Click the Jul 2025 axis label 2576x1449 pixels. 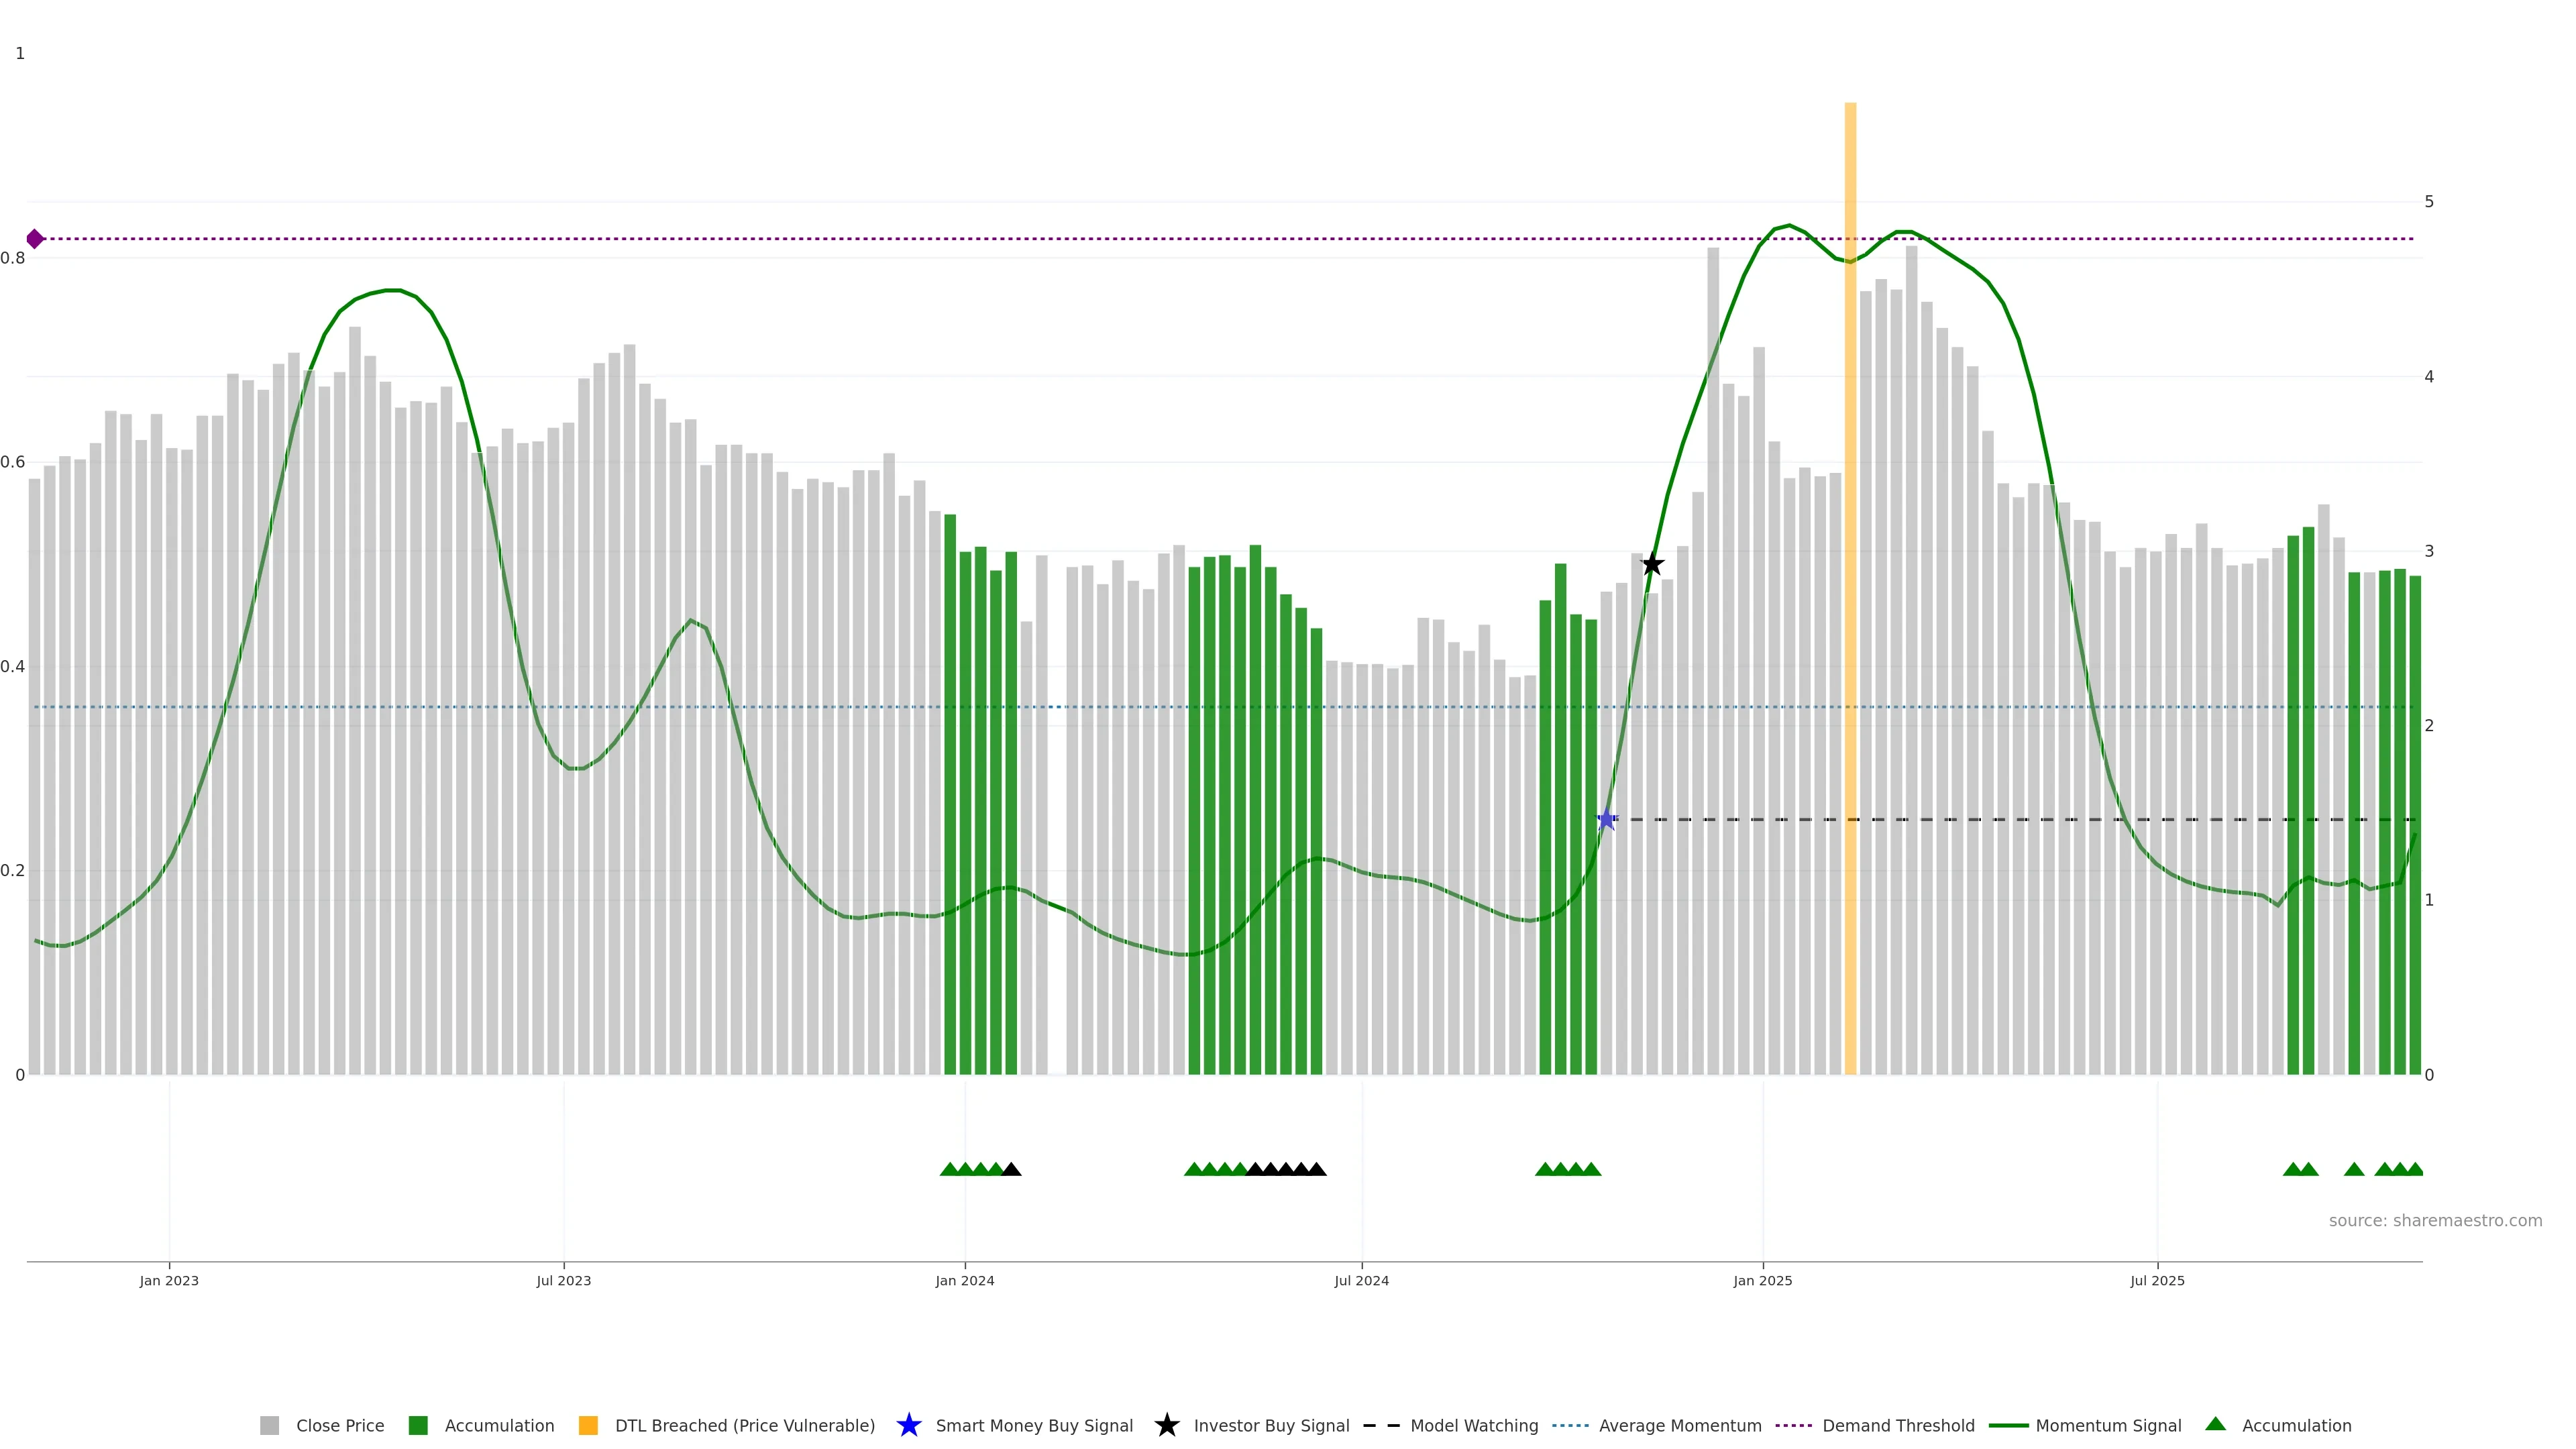point(2157,1281)
